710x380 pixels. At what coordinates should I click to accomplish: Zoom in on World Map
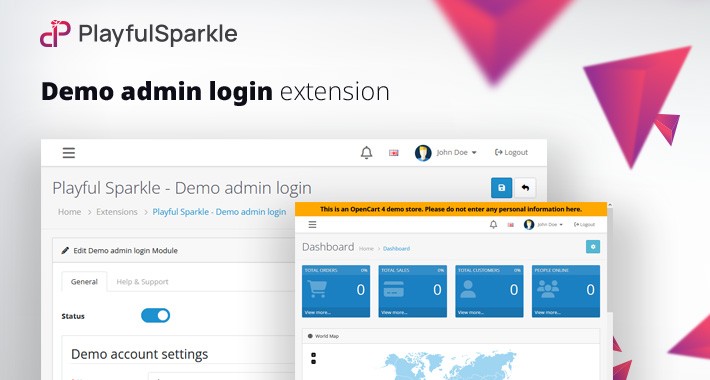pyautogui.click(x=313, y=355)
